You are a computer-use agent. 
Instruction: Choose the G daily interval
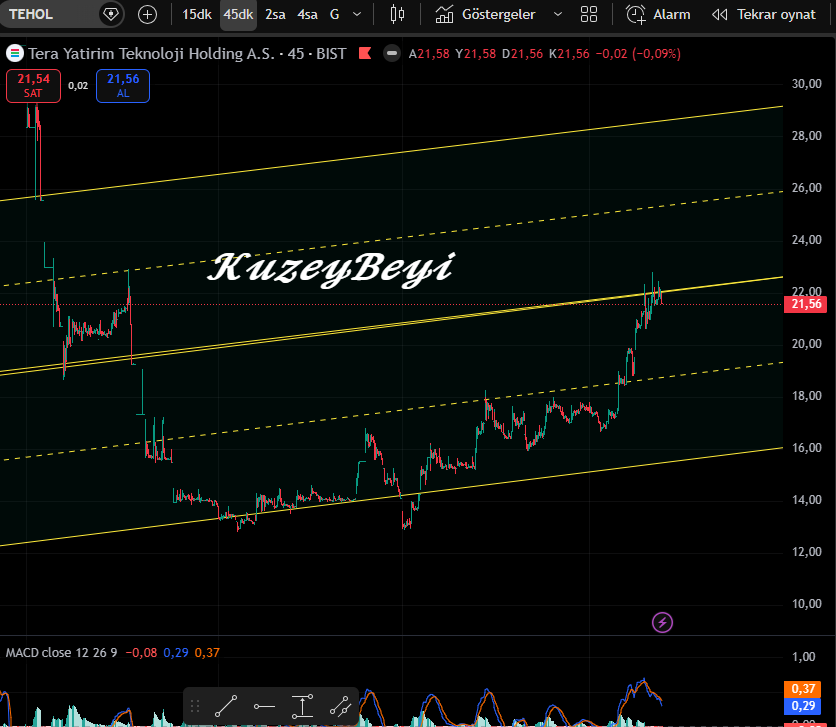tap(334, 14)
